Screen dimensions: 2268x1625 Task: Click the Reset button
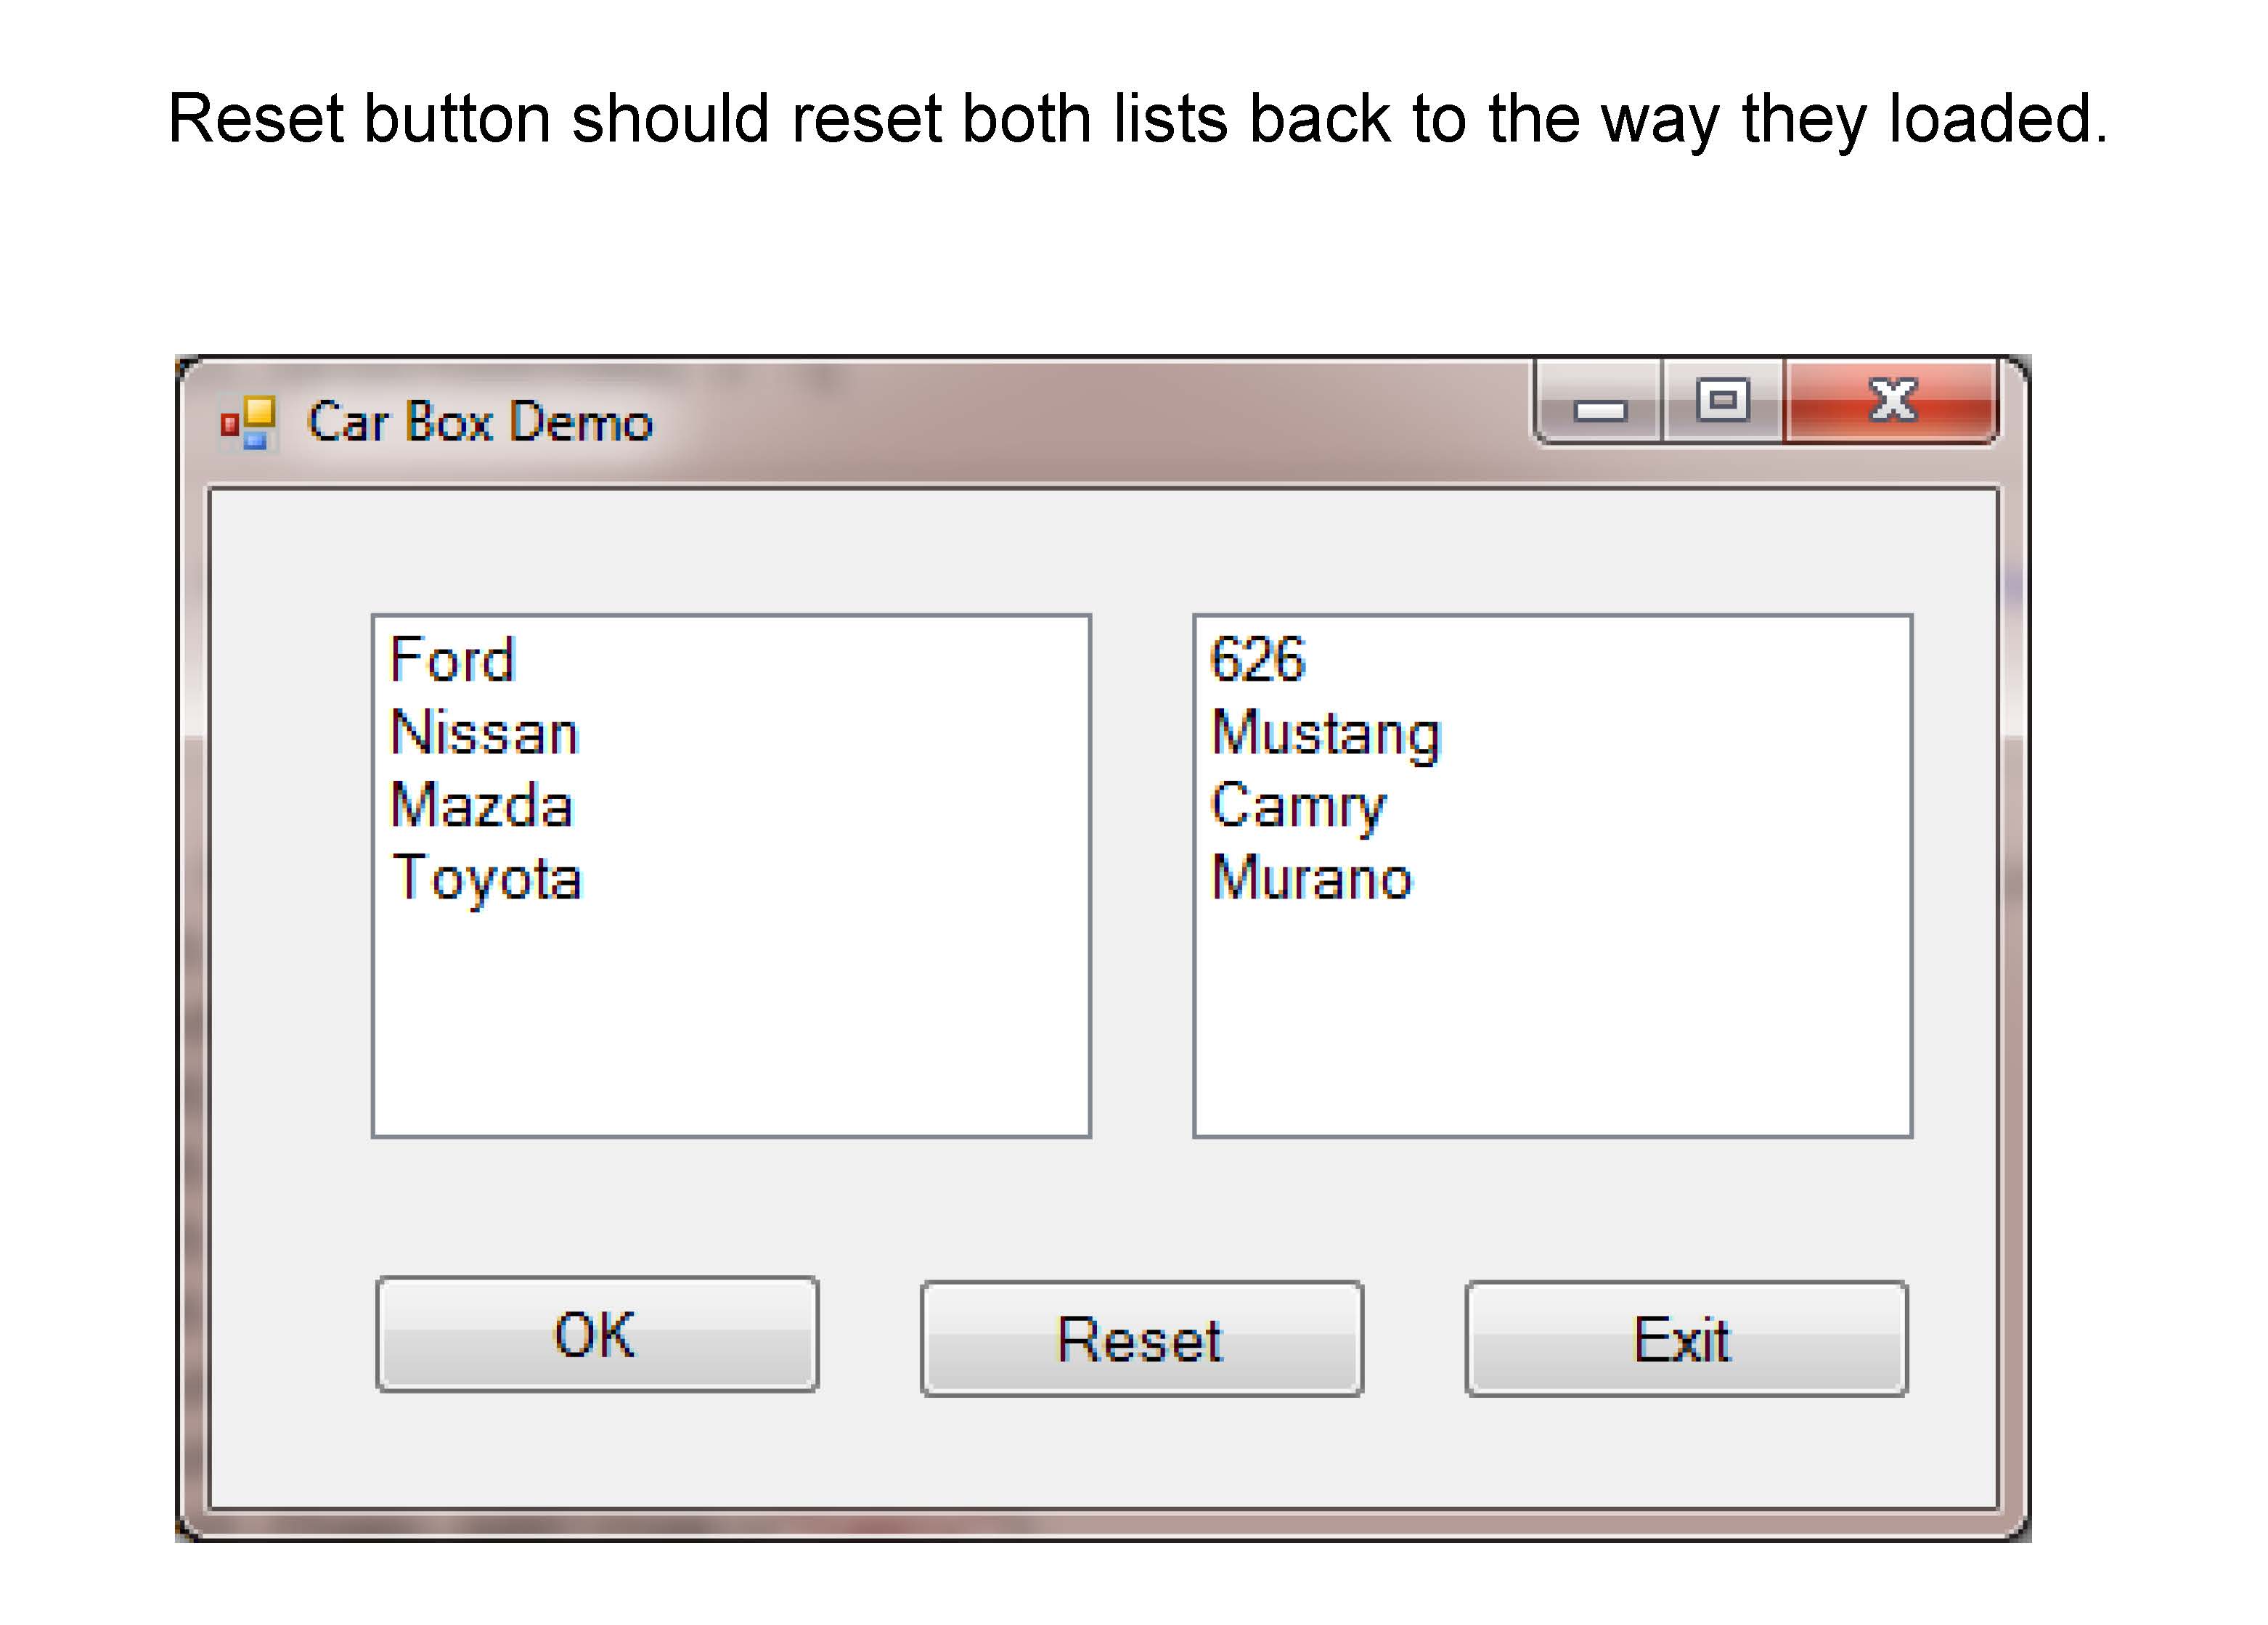point(1141,1338)
